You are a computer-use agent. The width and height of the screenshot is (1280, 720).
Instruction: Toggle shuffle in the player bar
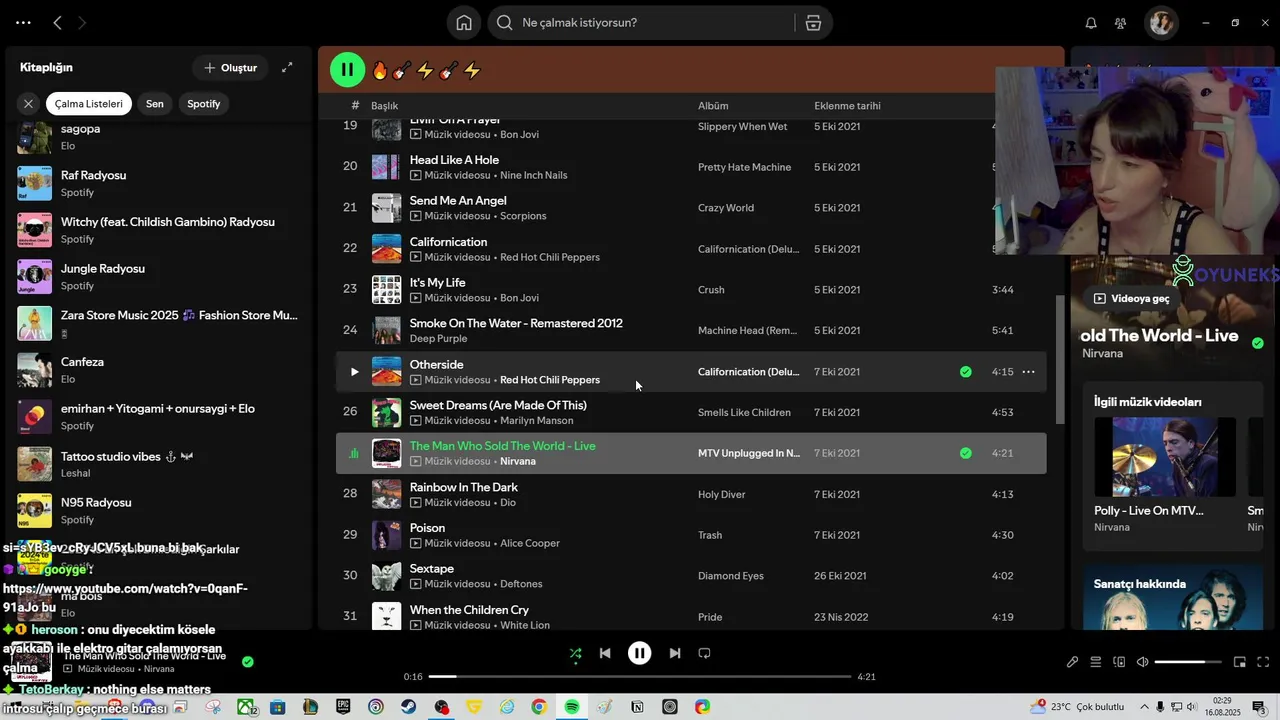575,654
